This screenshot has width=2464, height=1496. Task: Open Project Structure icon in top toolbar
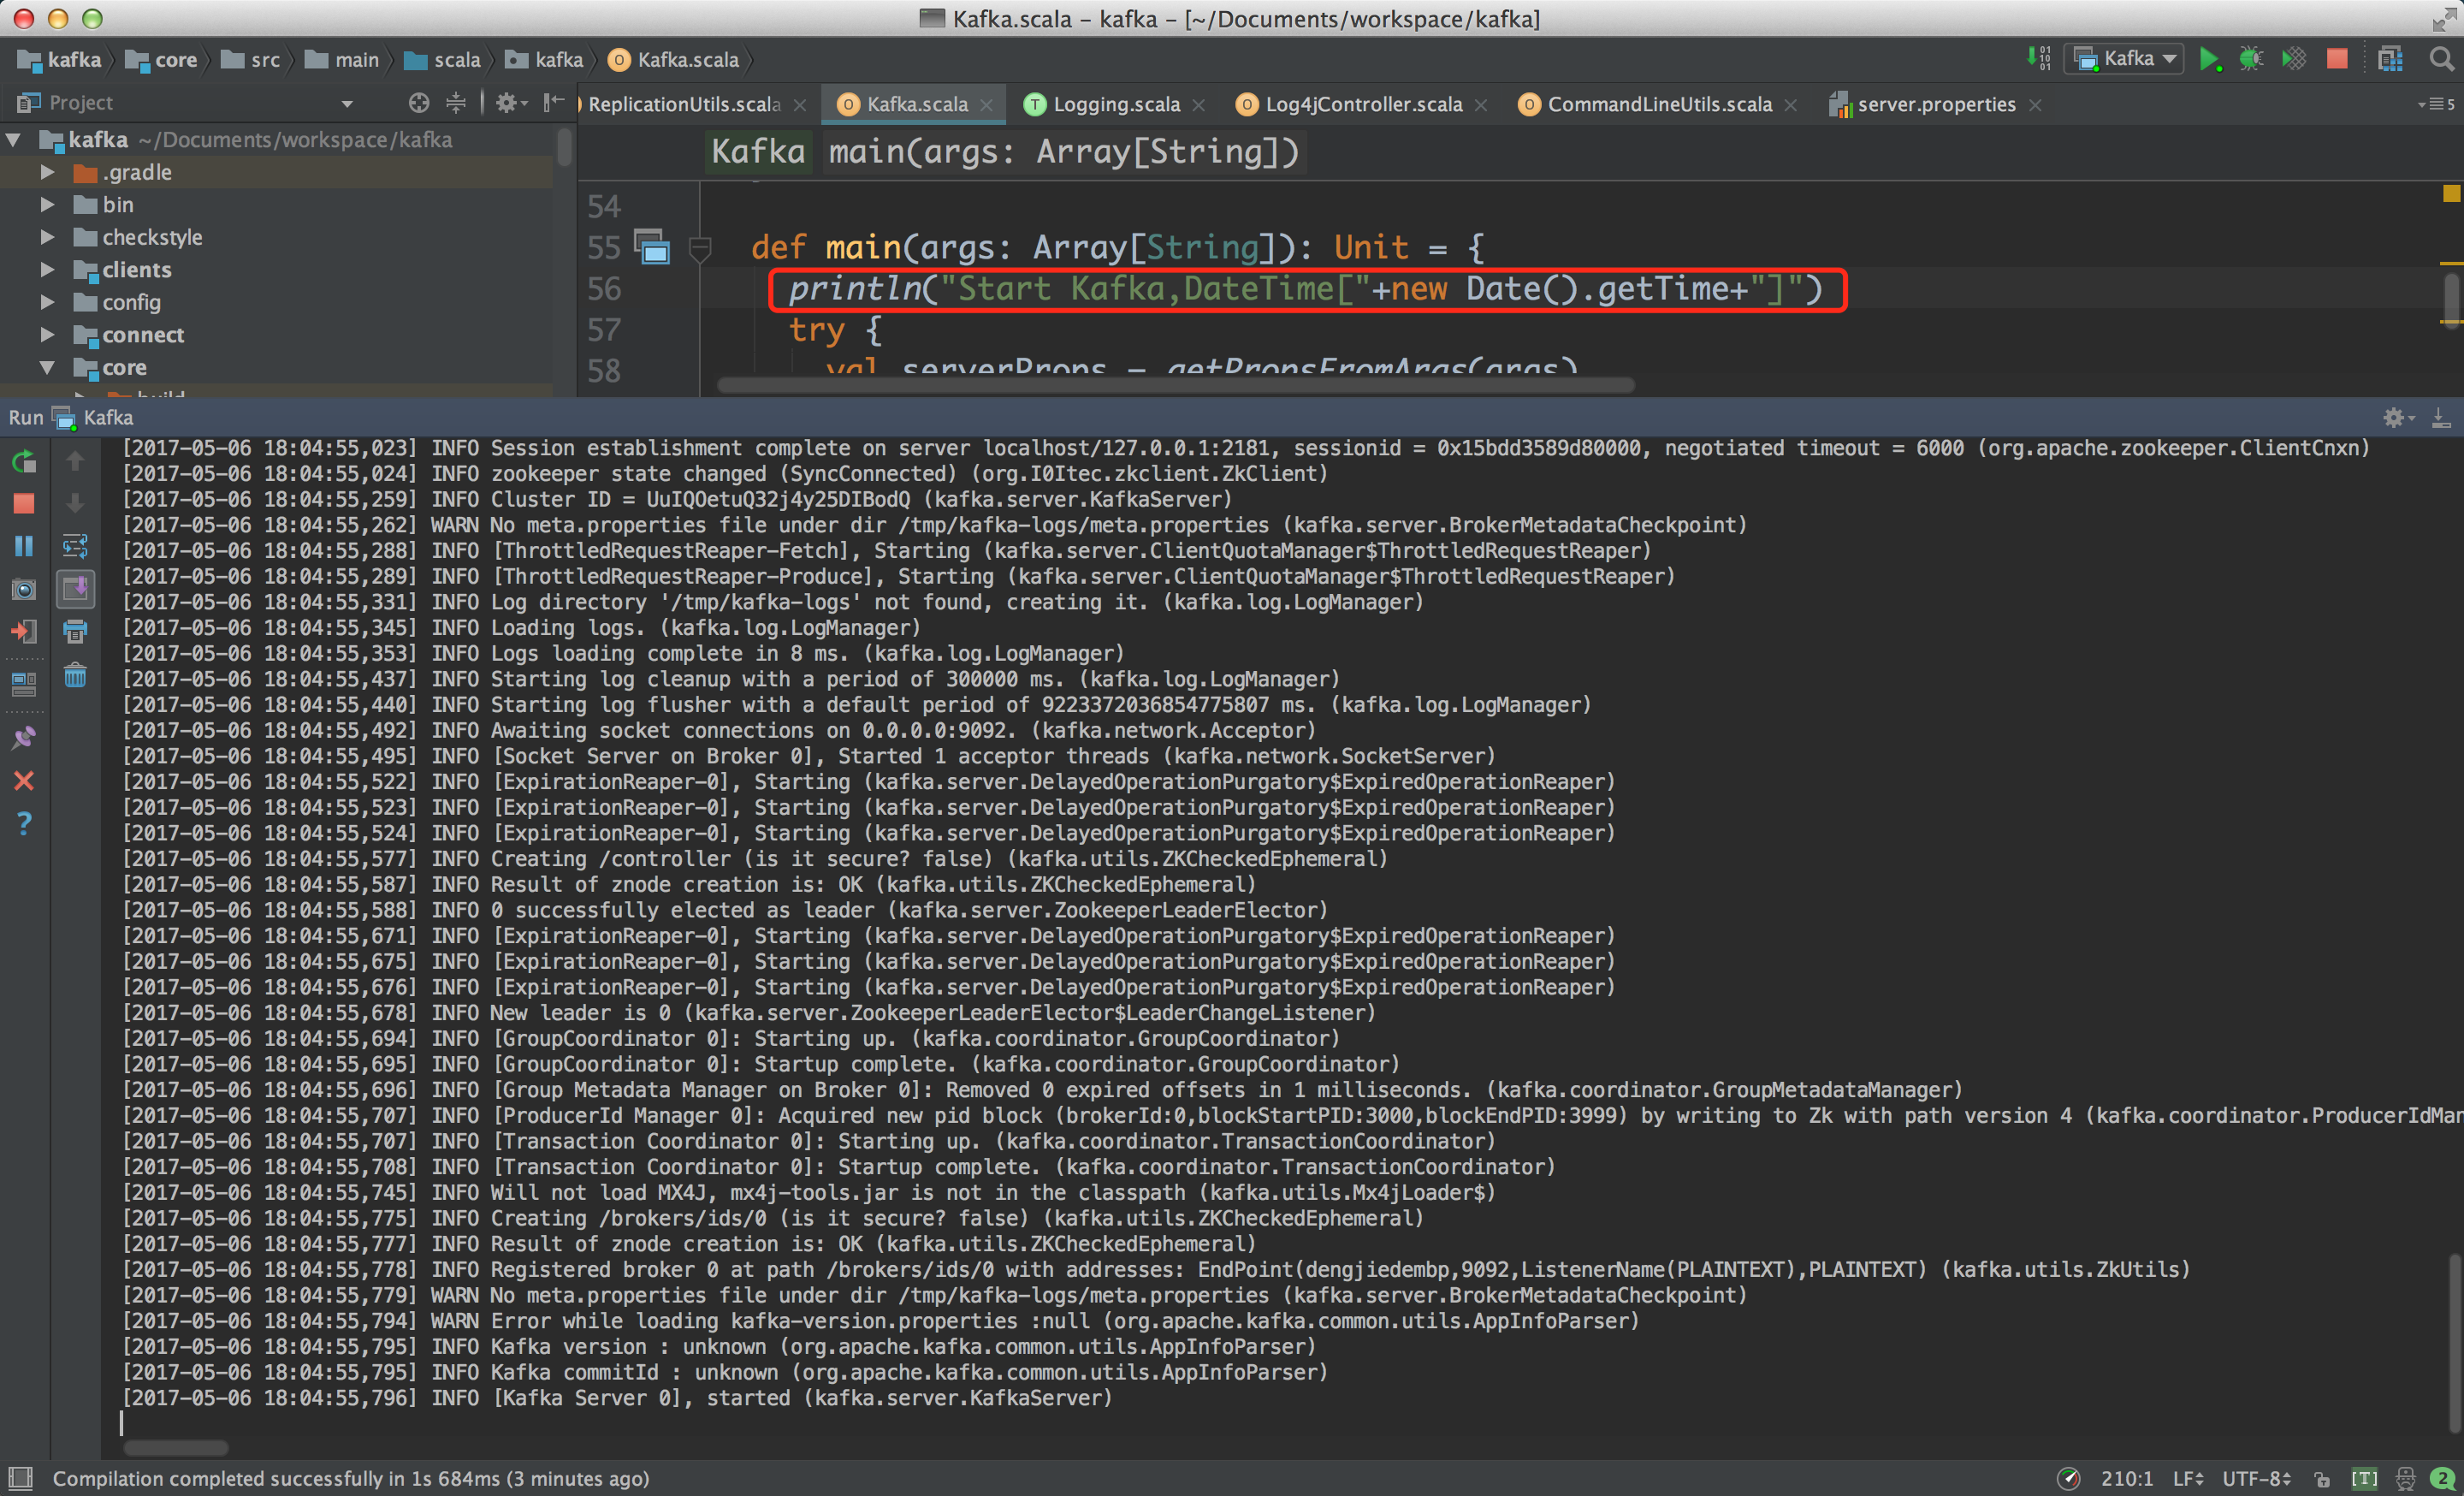pos(2390,59)
